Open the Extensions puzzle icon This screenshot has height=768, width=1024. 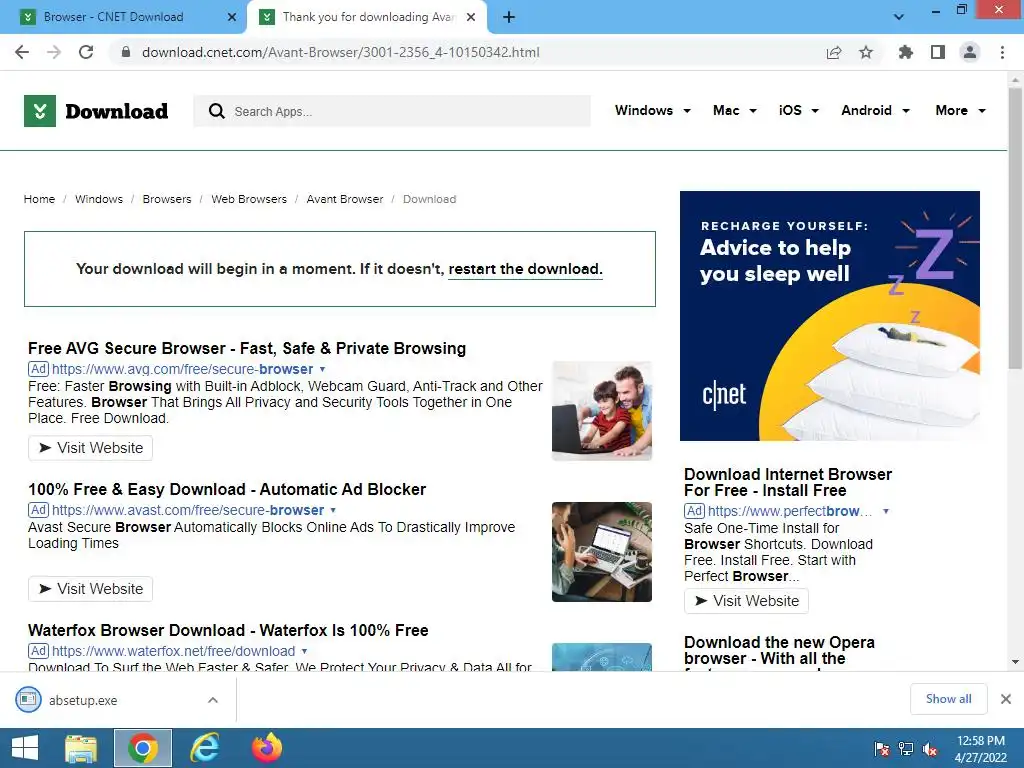pos(905,52)
